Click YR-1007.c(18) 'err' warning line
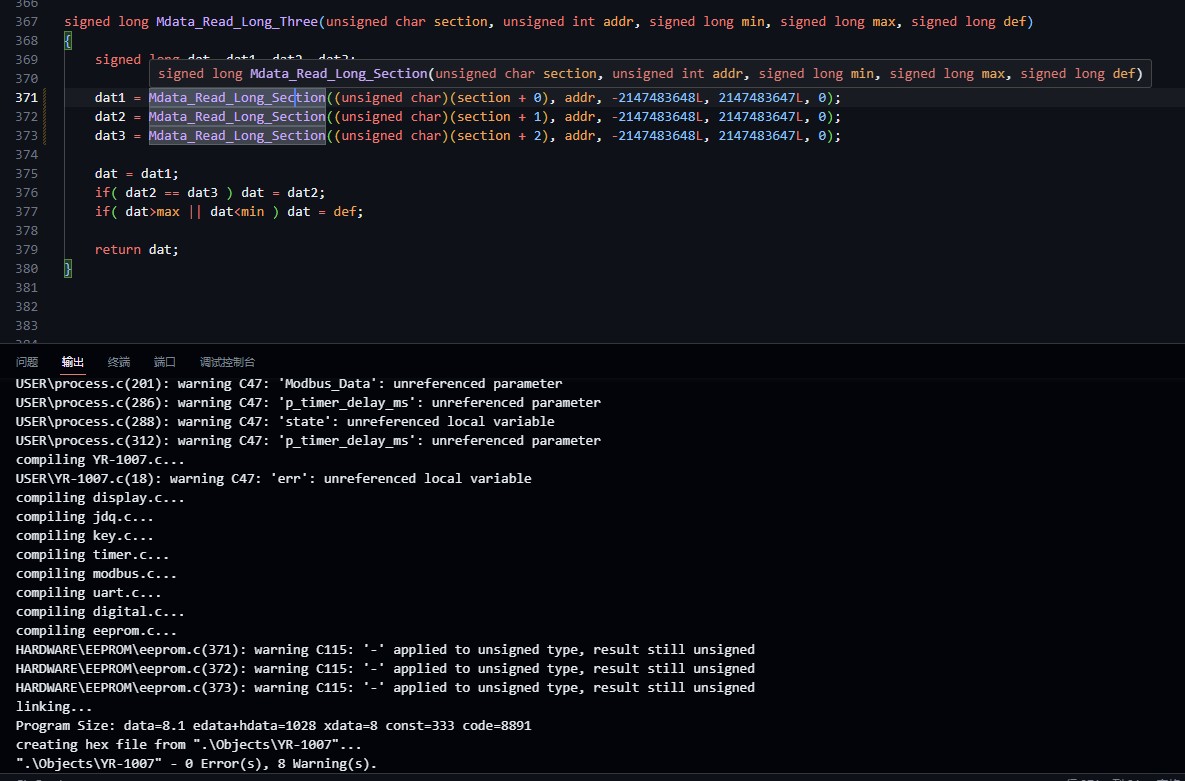The image size is (1185, 781). click(x=273, y=479)
